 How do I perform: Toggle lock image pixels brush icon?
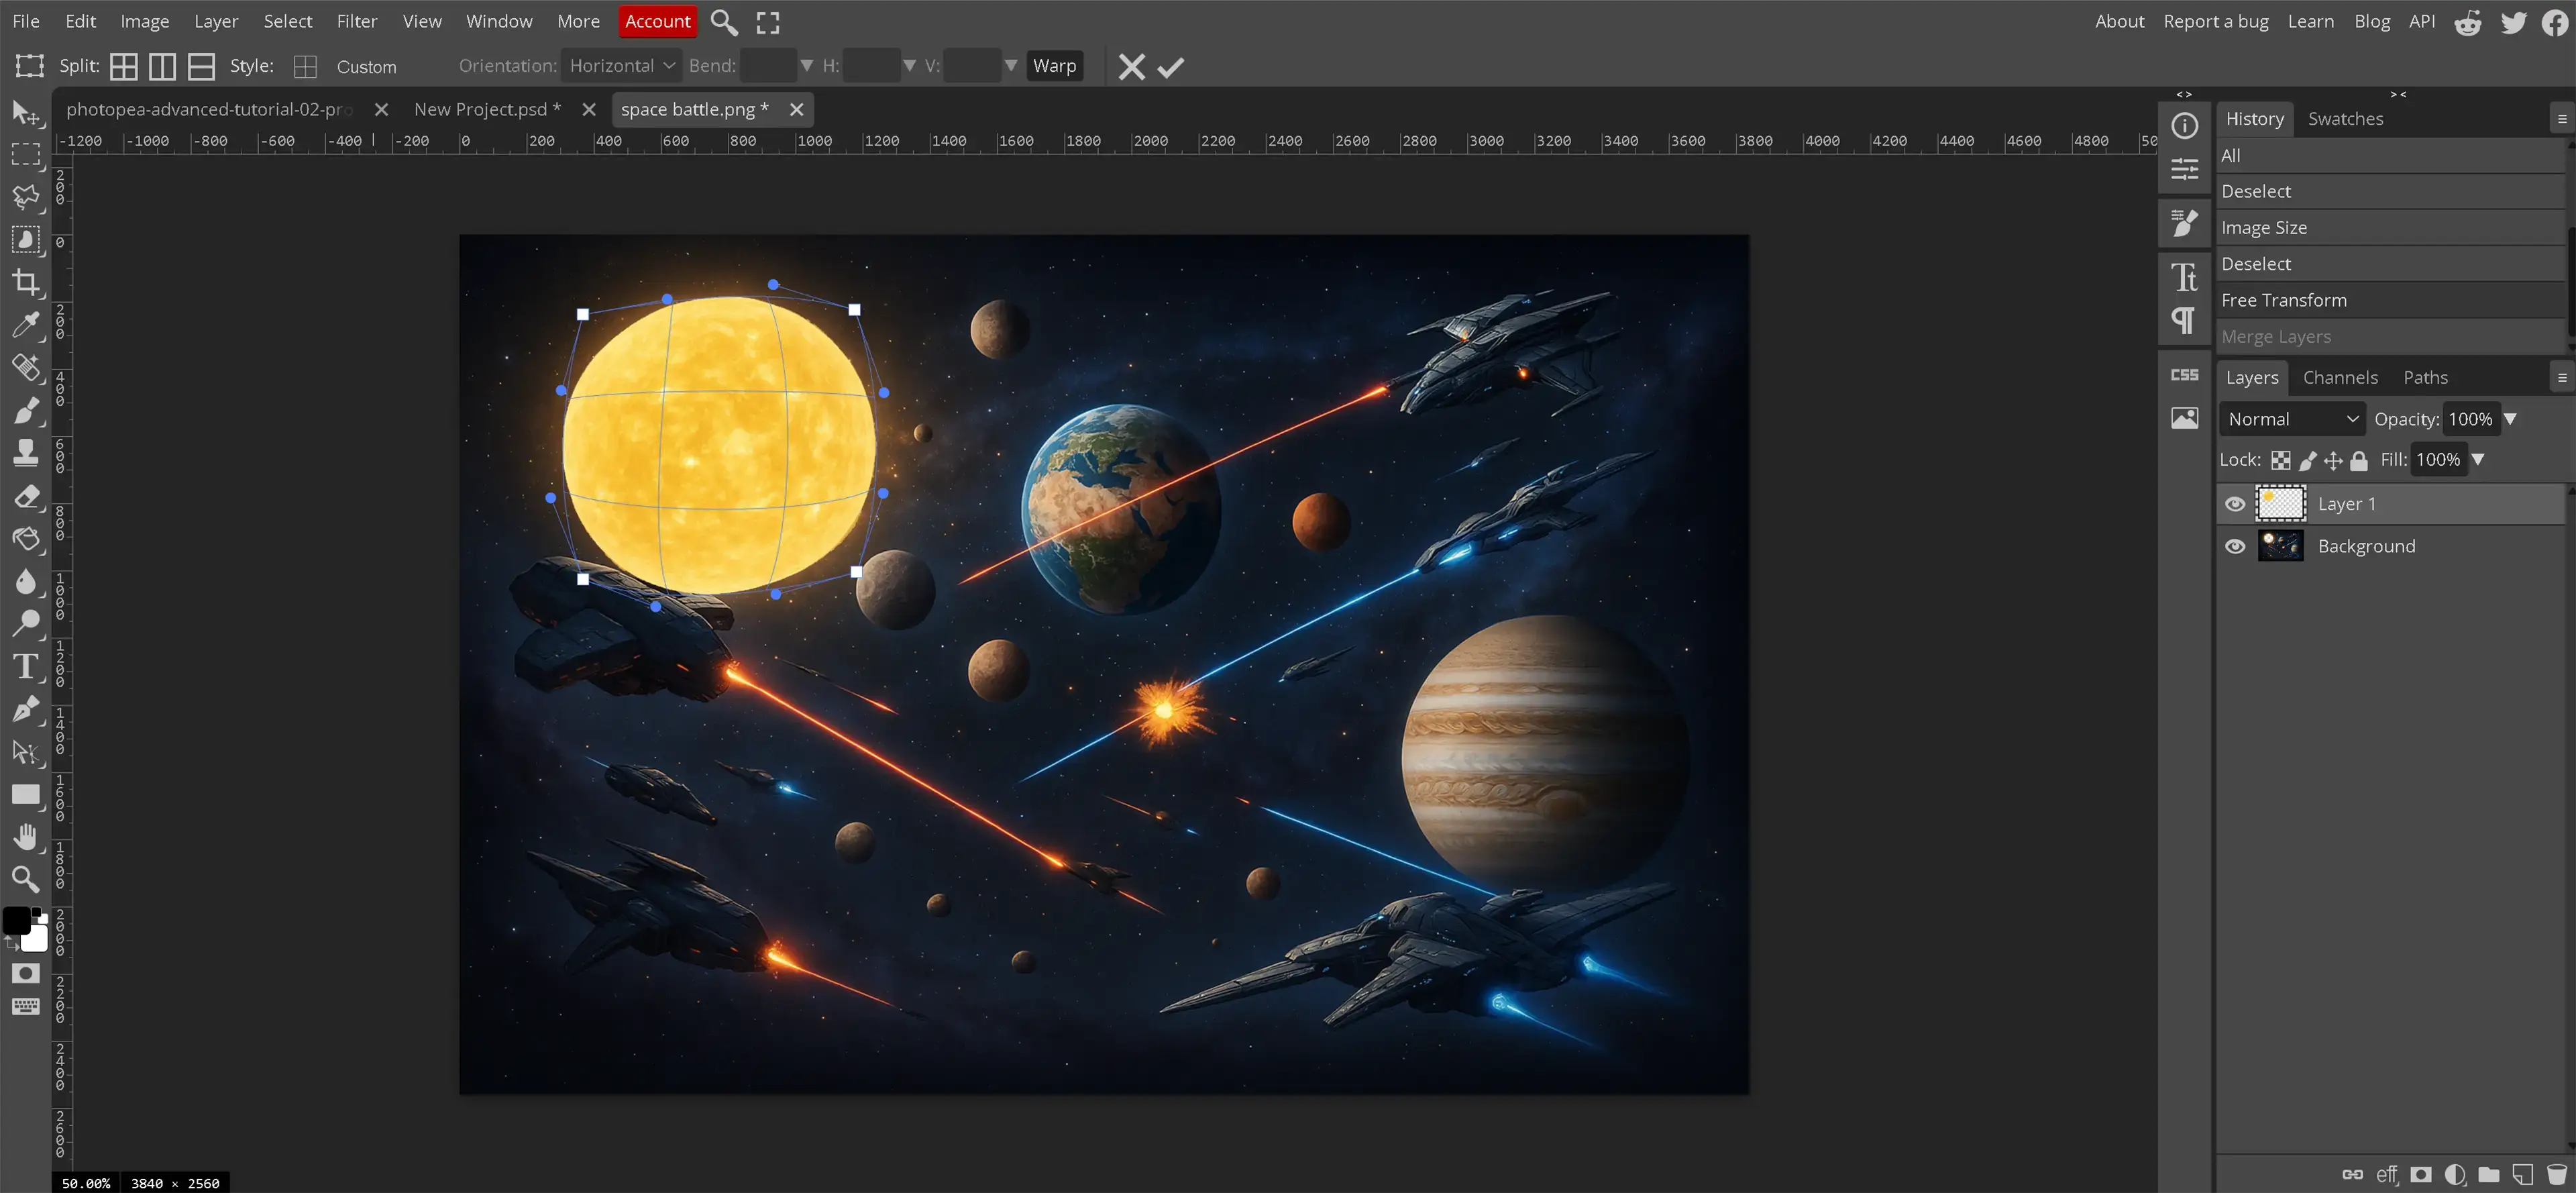point(2307,460)
